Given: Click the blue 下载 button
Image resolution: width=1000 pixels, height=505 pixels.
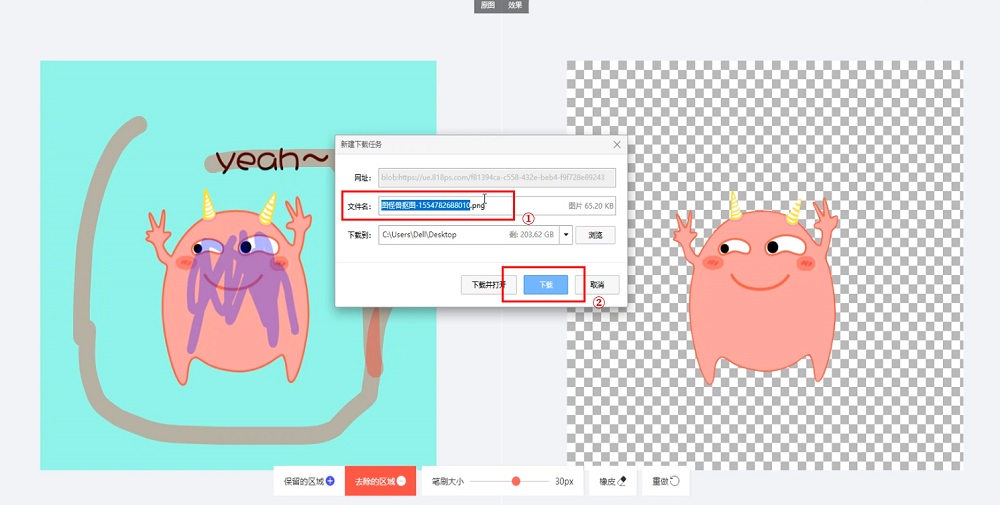Looking at the screenshot, I should coord(546,285).
